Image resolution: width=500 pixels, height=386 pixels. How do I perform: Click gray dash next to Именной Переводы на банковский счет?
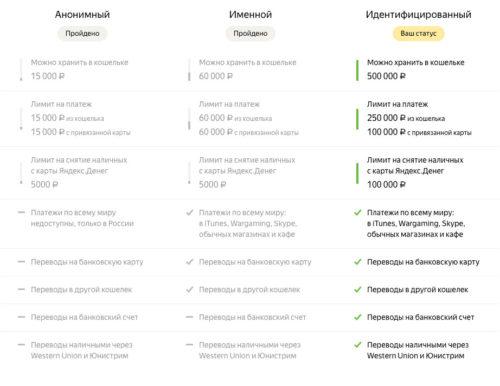click(x=189, y=317)
